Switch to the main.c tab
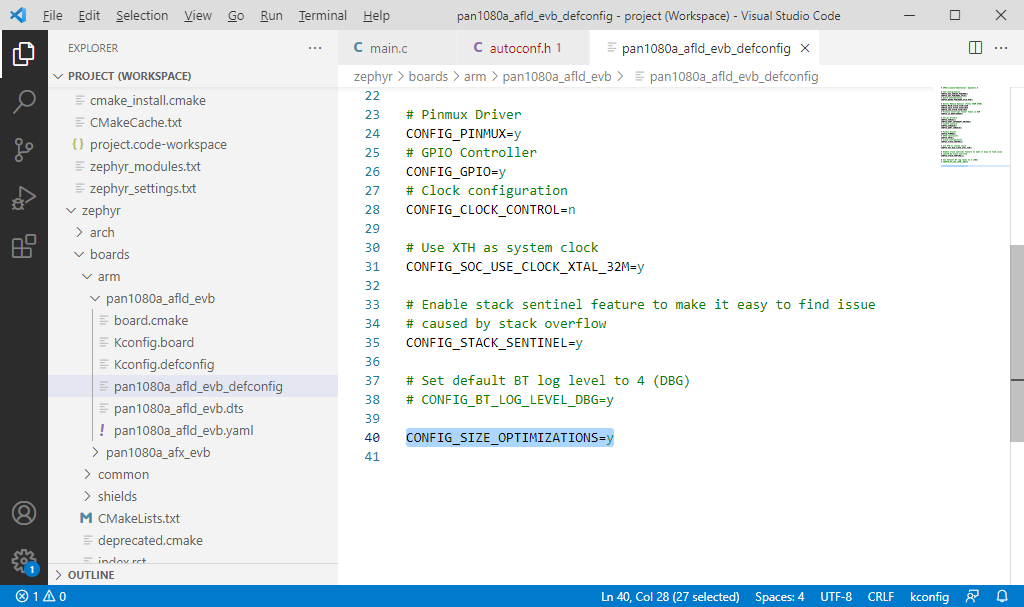 (398, 48)
